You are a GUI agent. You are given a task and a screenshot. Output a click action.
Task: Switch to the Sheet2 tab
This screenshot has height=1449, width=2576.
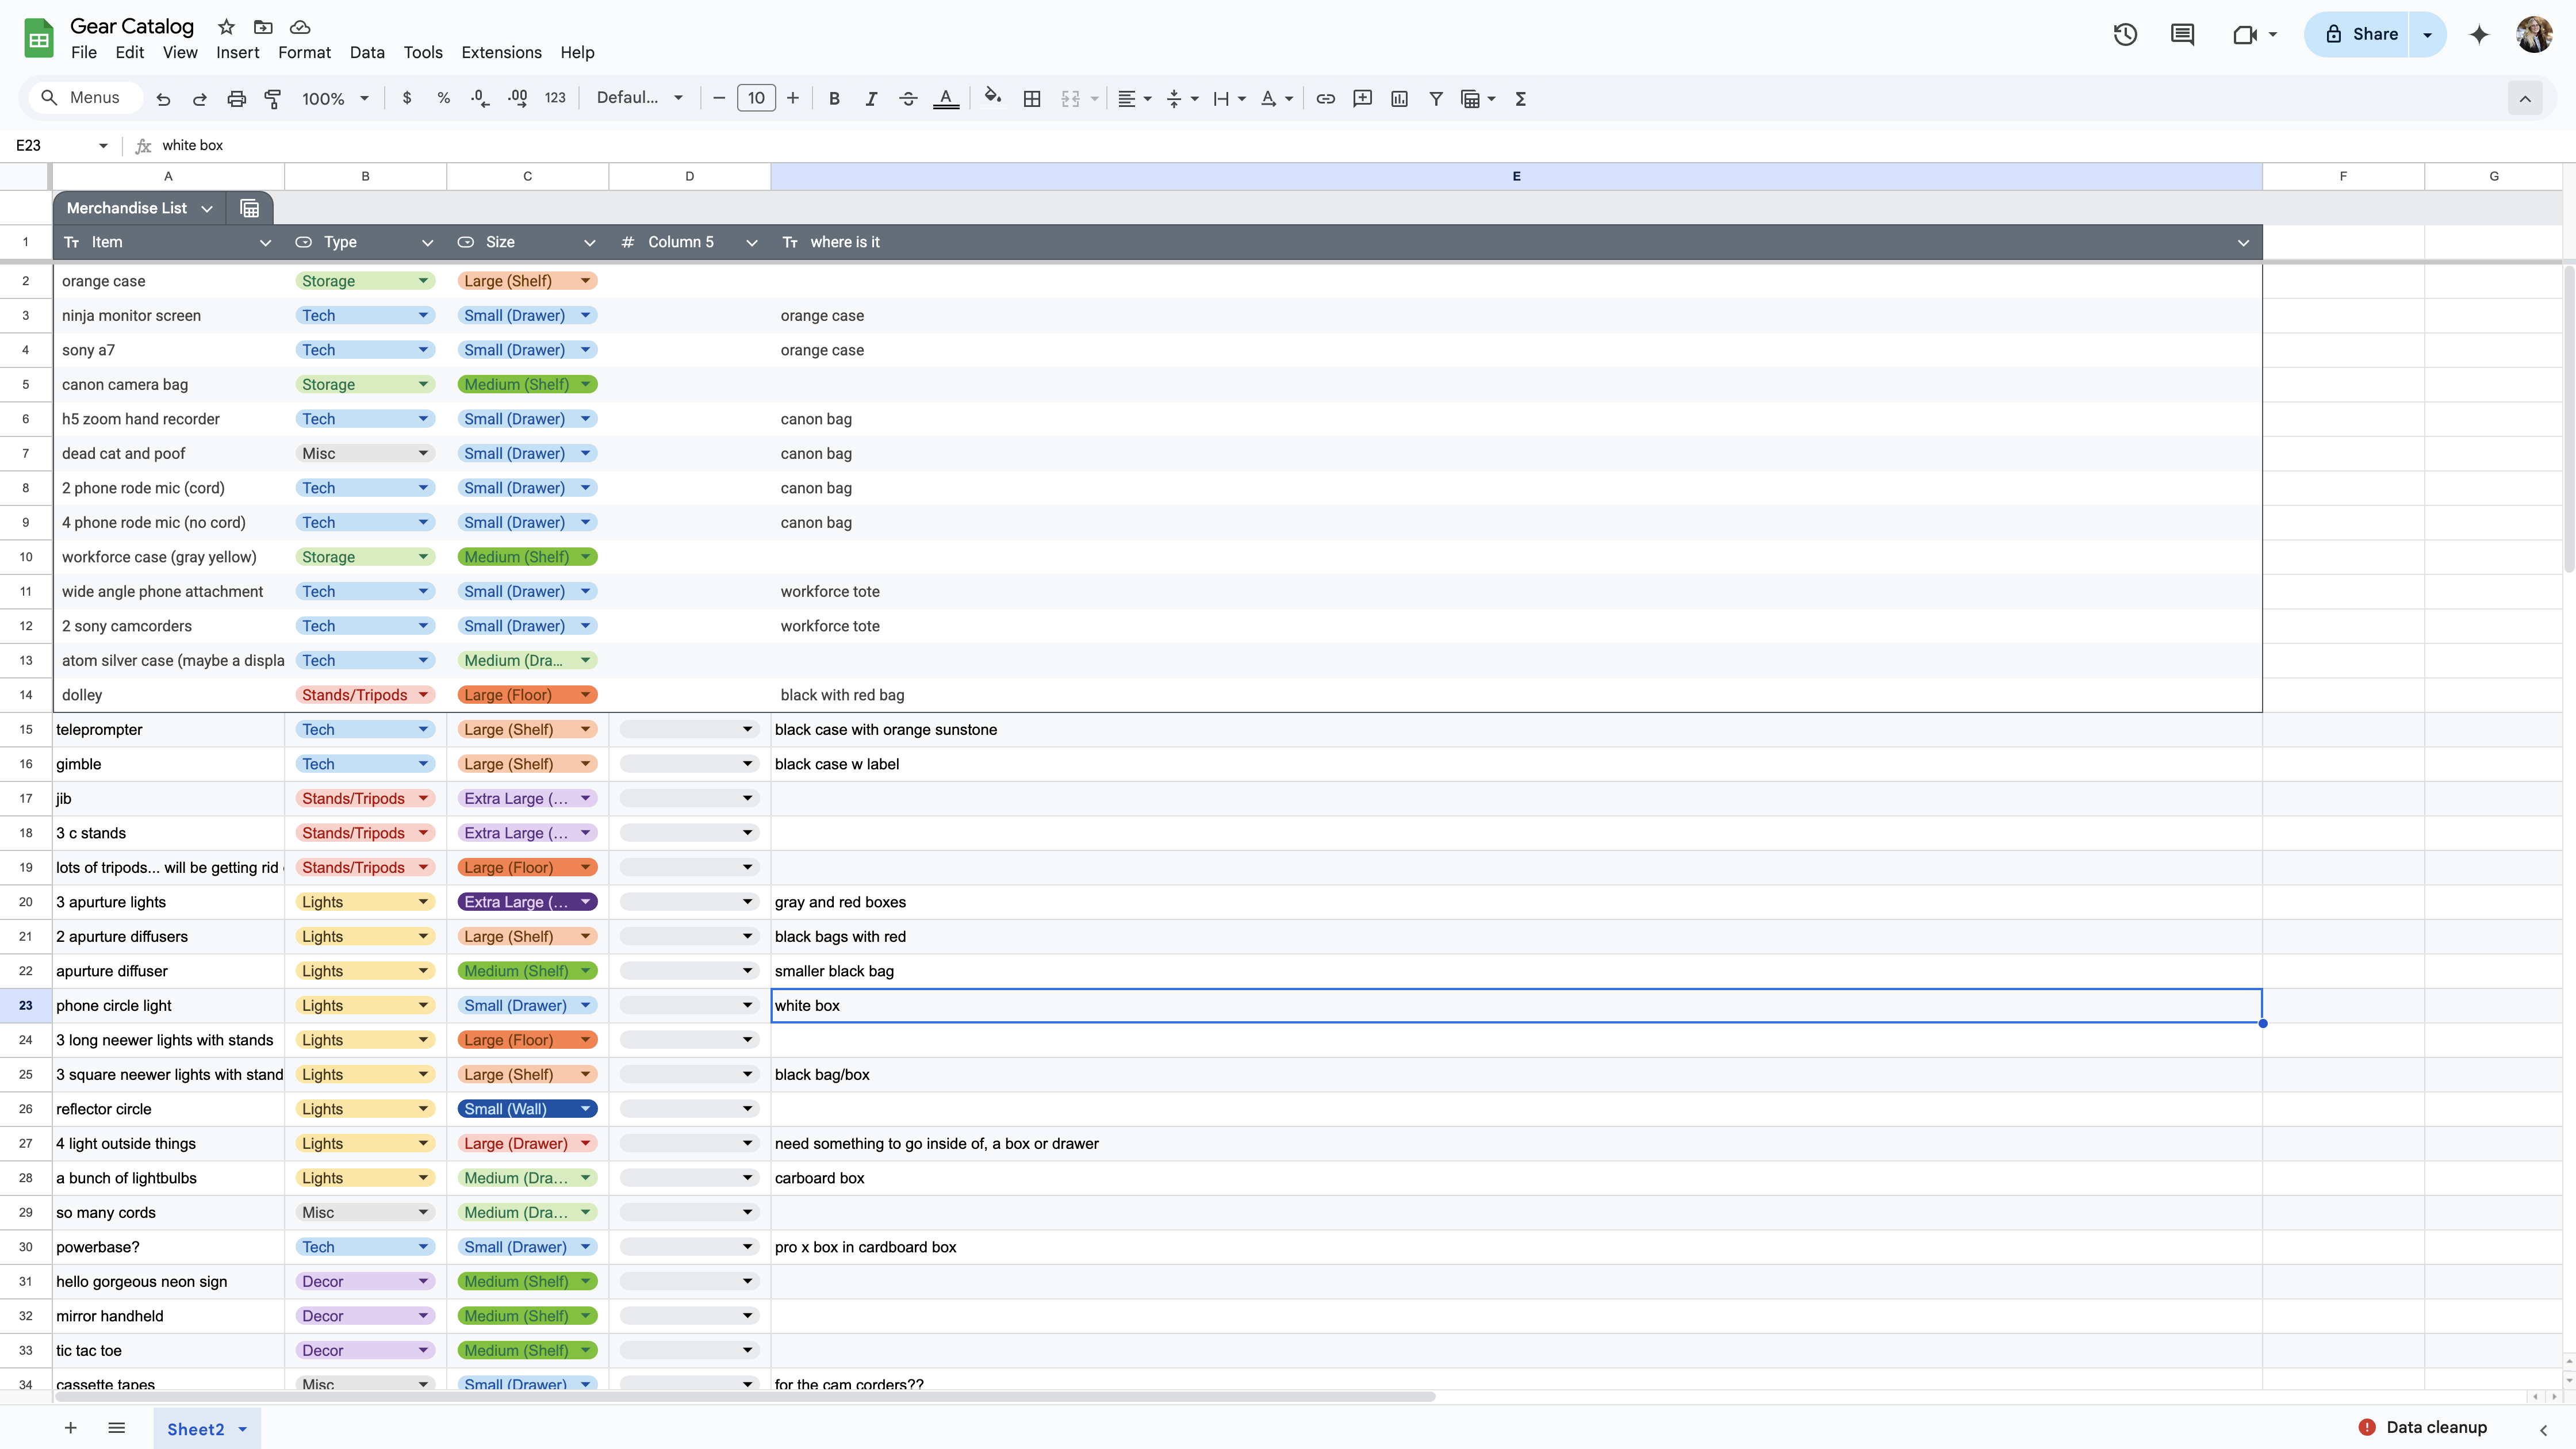195,1429
